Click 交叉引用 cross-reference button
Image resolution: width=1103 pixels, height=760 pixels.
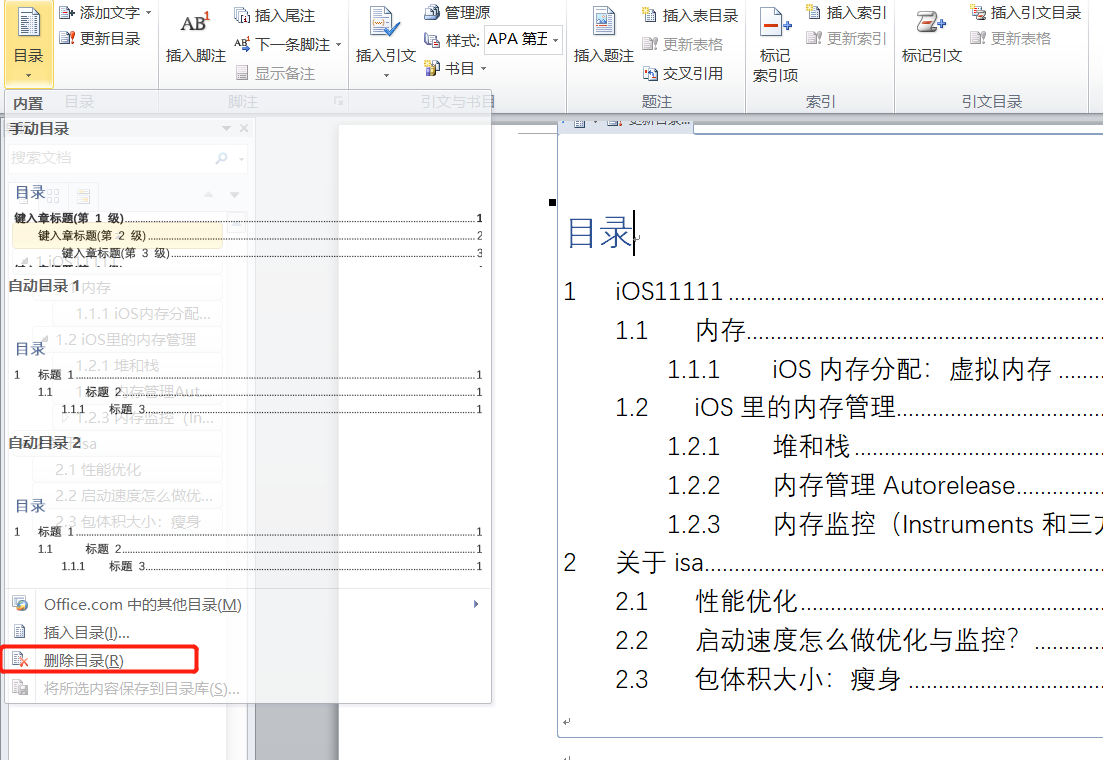click(x=692, y=74)
